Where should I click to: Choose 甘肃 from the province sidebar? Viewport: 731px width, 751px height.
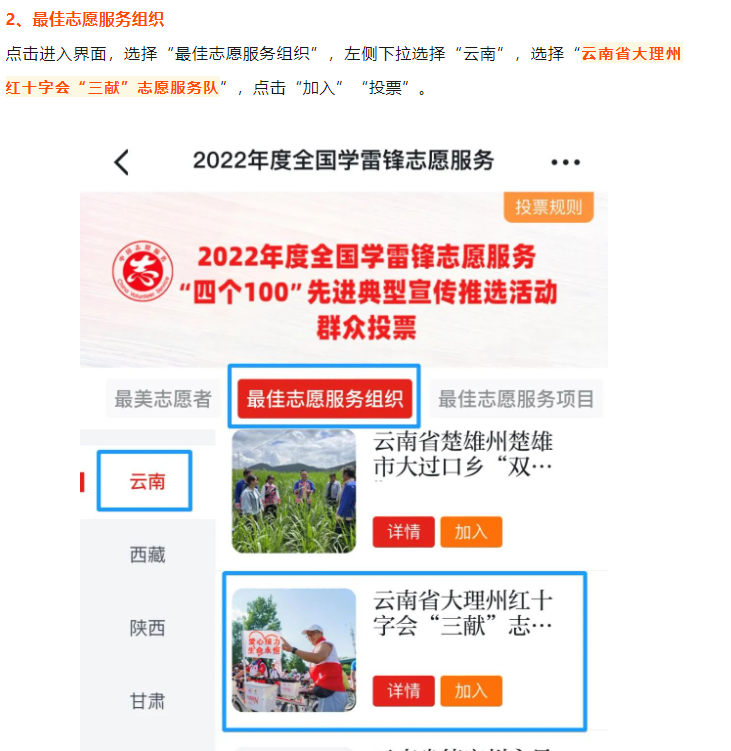click(x=147, y=701)
